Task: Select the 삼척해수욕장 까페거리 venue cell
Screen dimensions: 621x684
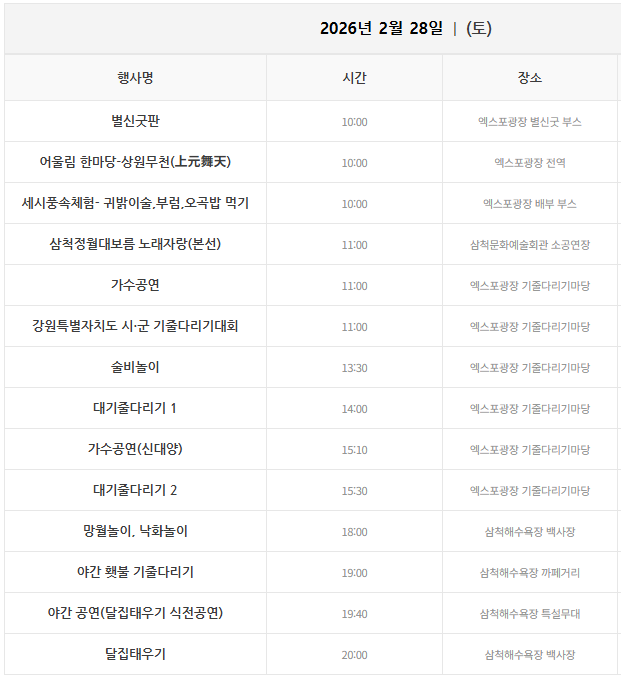Action: [x=530, y=573]
